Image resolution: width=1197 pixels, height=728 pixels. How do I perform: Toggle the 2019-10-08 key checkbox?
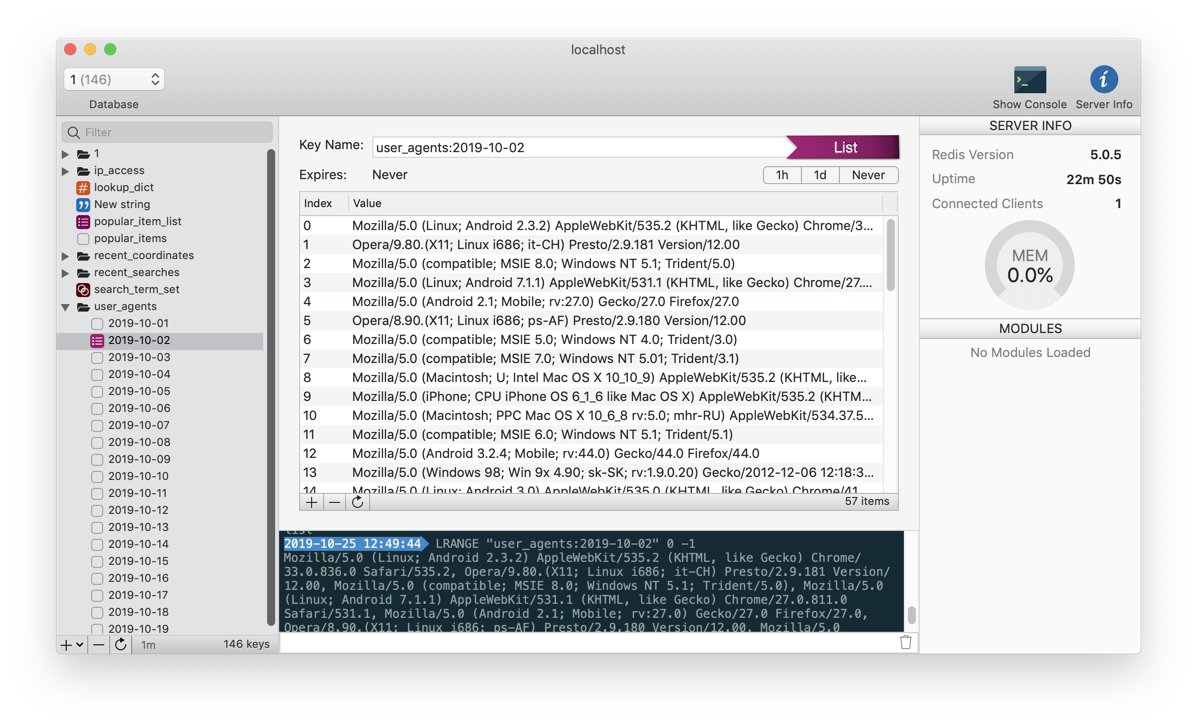[97, 443]
